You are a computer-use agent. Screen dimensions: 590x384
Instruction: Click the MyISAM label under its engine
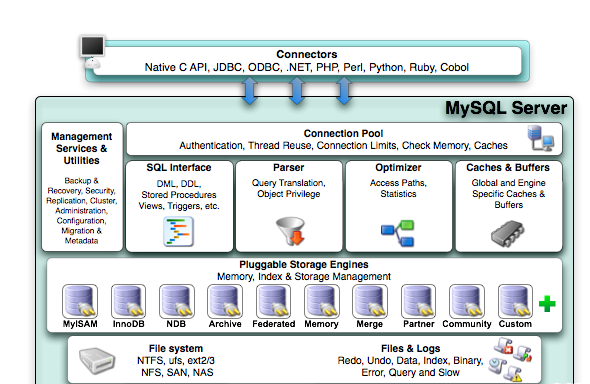click(80, 324)
